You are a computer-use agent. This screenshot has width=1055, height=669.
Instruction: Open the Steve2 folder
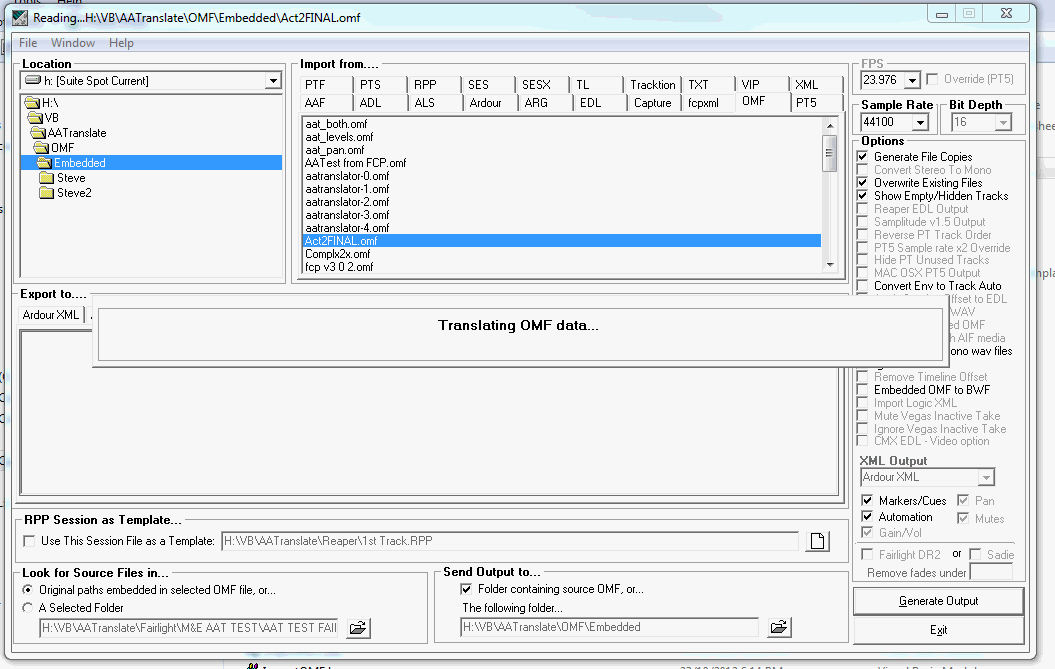(73, 193)
